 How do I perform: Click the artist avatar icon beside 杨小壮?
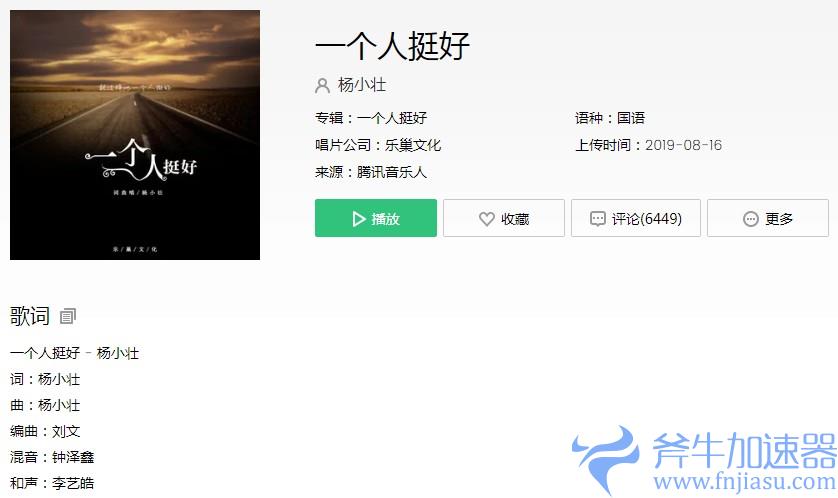[322, 85]
